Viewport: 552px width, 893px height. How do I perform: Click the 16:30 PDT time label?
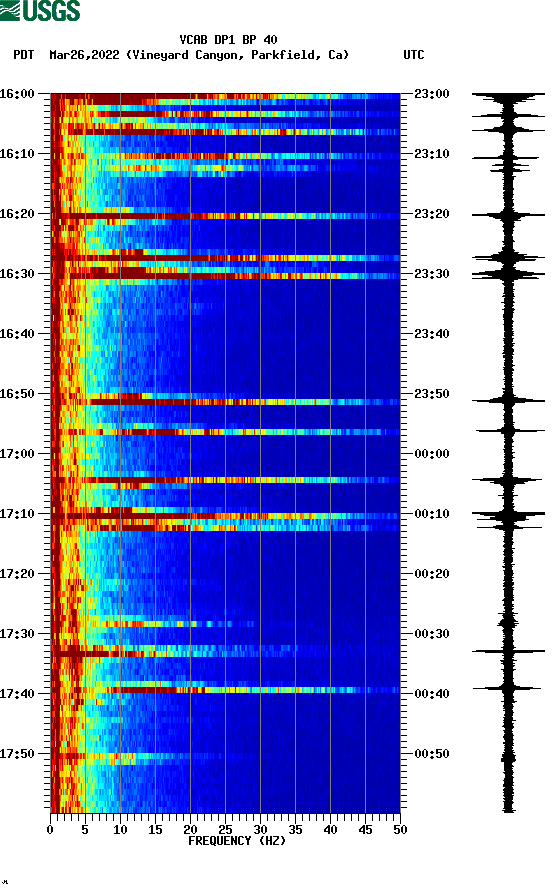pos(17,273)
